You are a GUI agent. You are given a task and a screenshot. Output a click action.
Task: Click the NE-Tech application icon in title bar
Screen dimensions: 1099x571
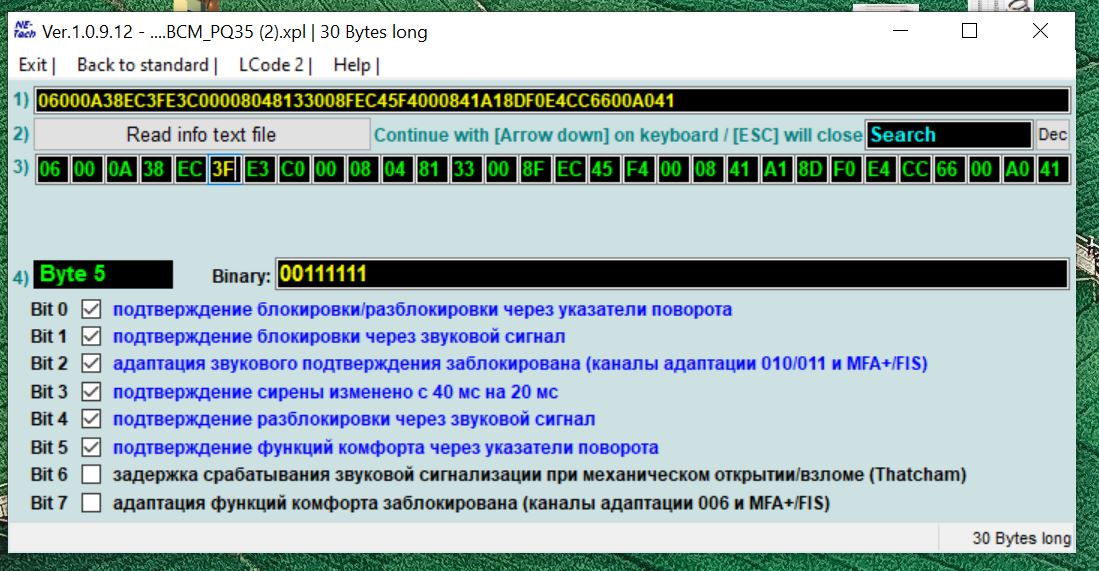click(25, 30)
